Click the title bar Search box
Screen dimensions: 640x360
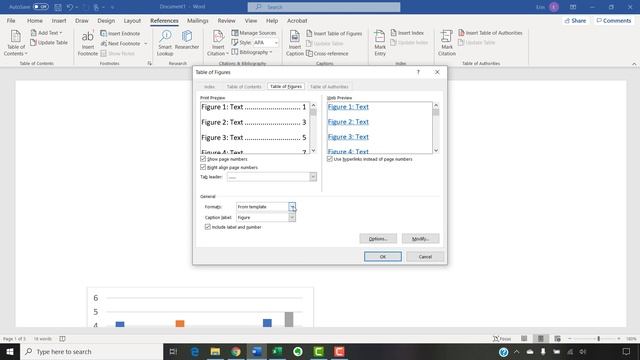click(324, 7)
